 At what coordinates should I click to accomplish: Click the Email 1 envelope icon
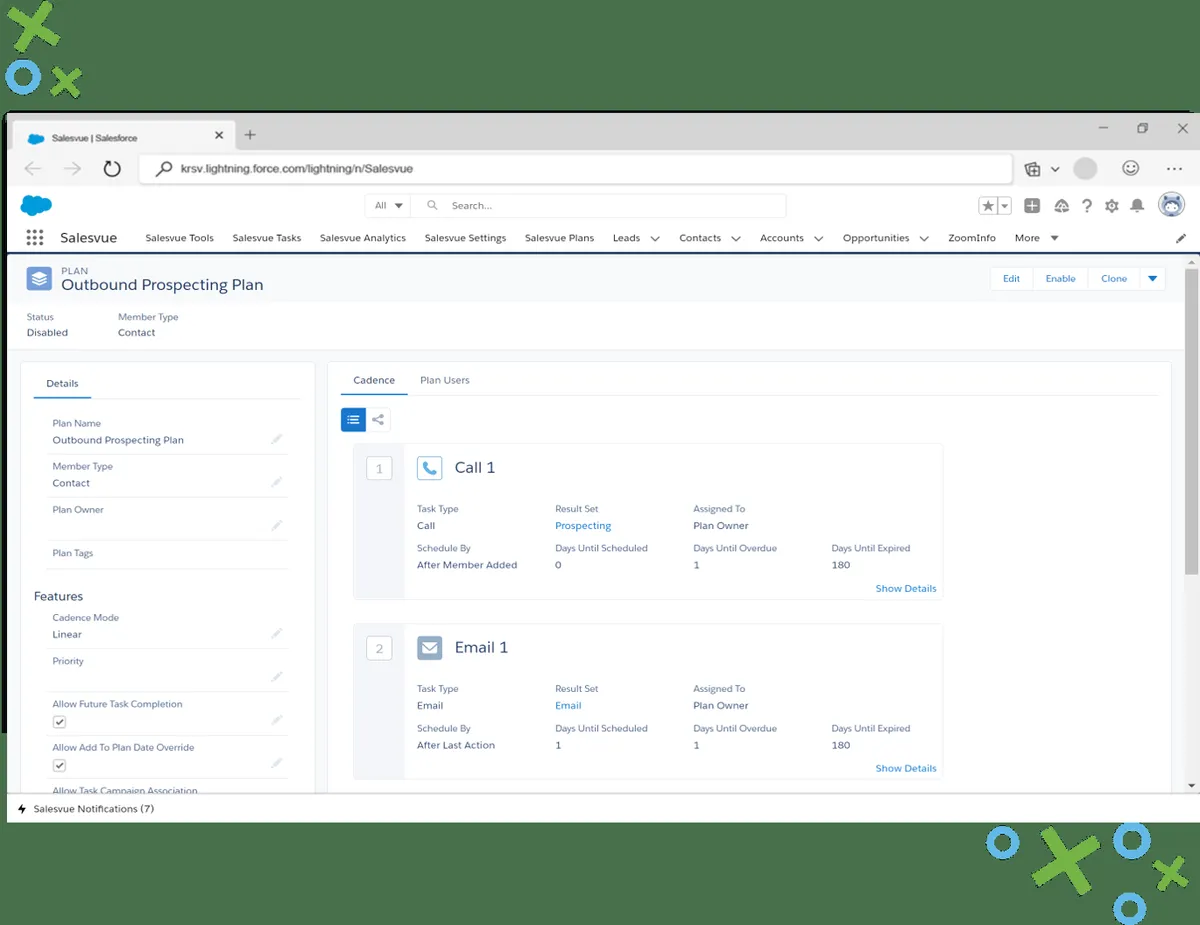[429, 647]
